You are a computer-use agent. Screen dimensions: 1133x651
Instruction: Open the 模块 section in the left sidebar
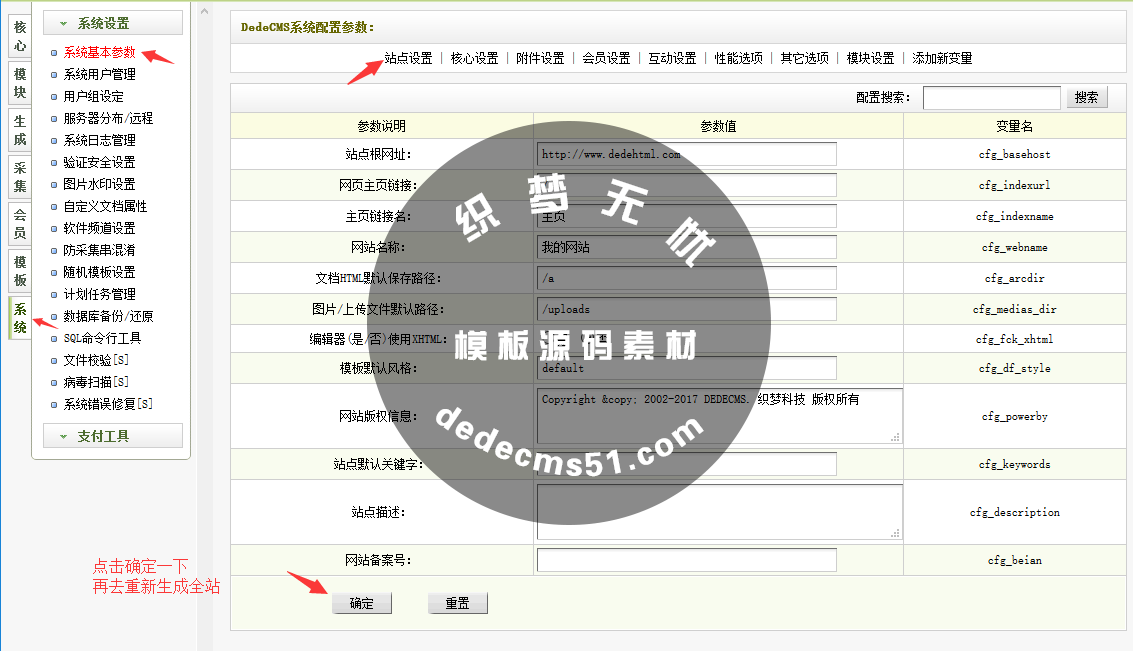(19, 80)
